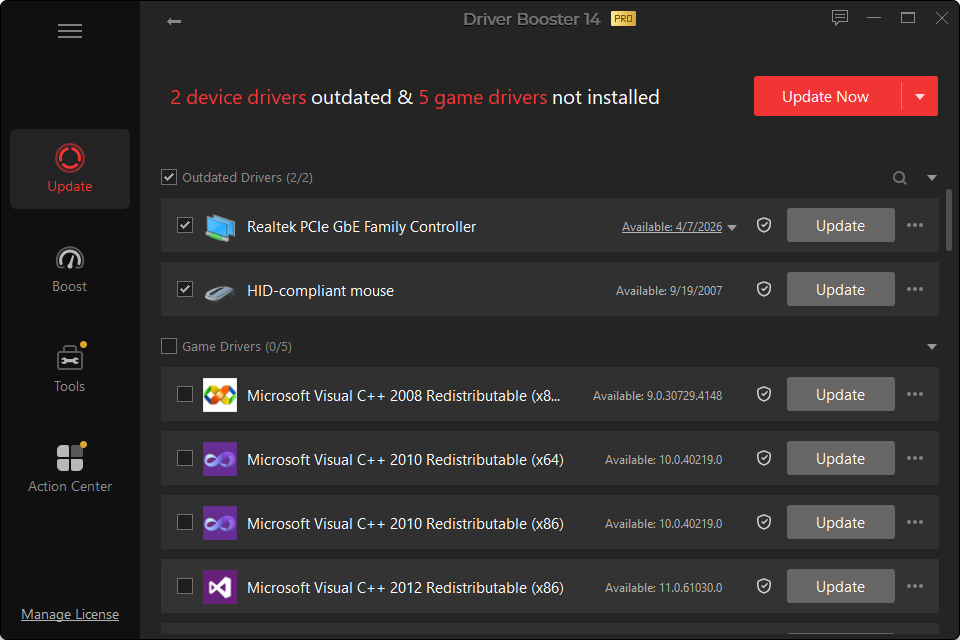Screen dimensions: 960x640
Task: Click 'Available: 11.0.61030.0' version text
Action: (x=663, y=588)
